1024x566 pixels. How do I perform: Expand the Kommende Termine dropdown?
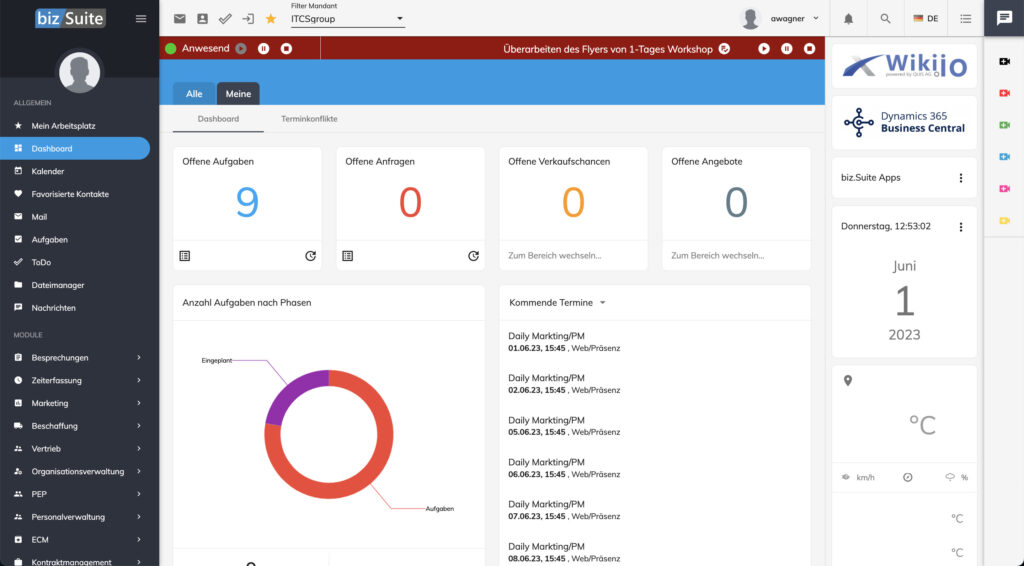click(602, 302)
